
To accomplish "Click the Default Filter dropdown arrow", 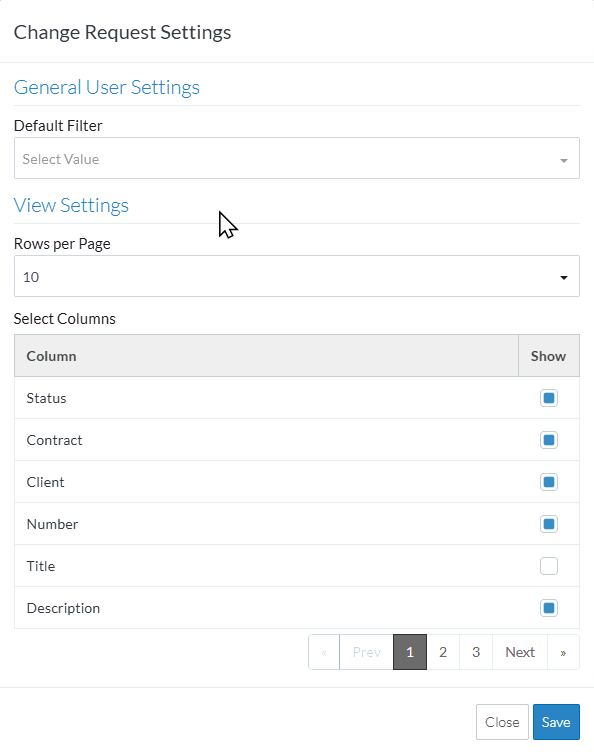I will (564, 160).
